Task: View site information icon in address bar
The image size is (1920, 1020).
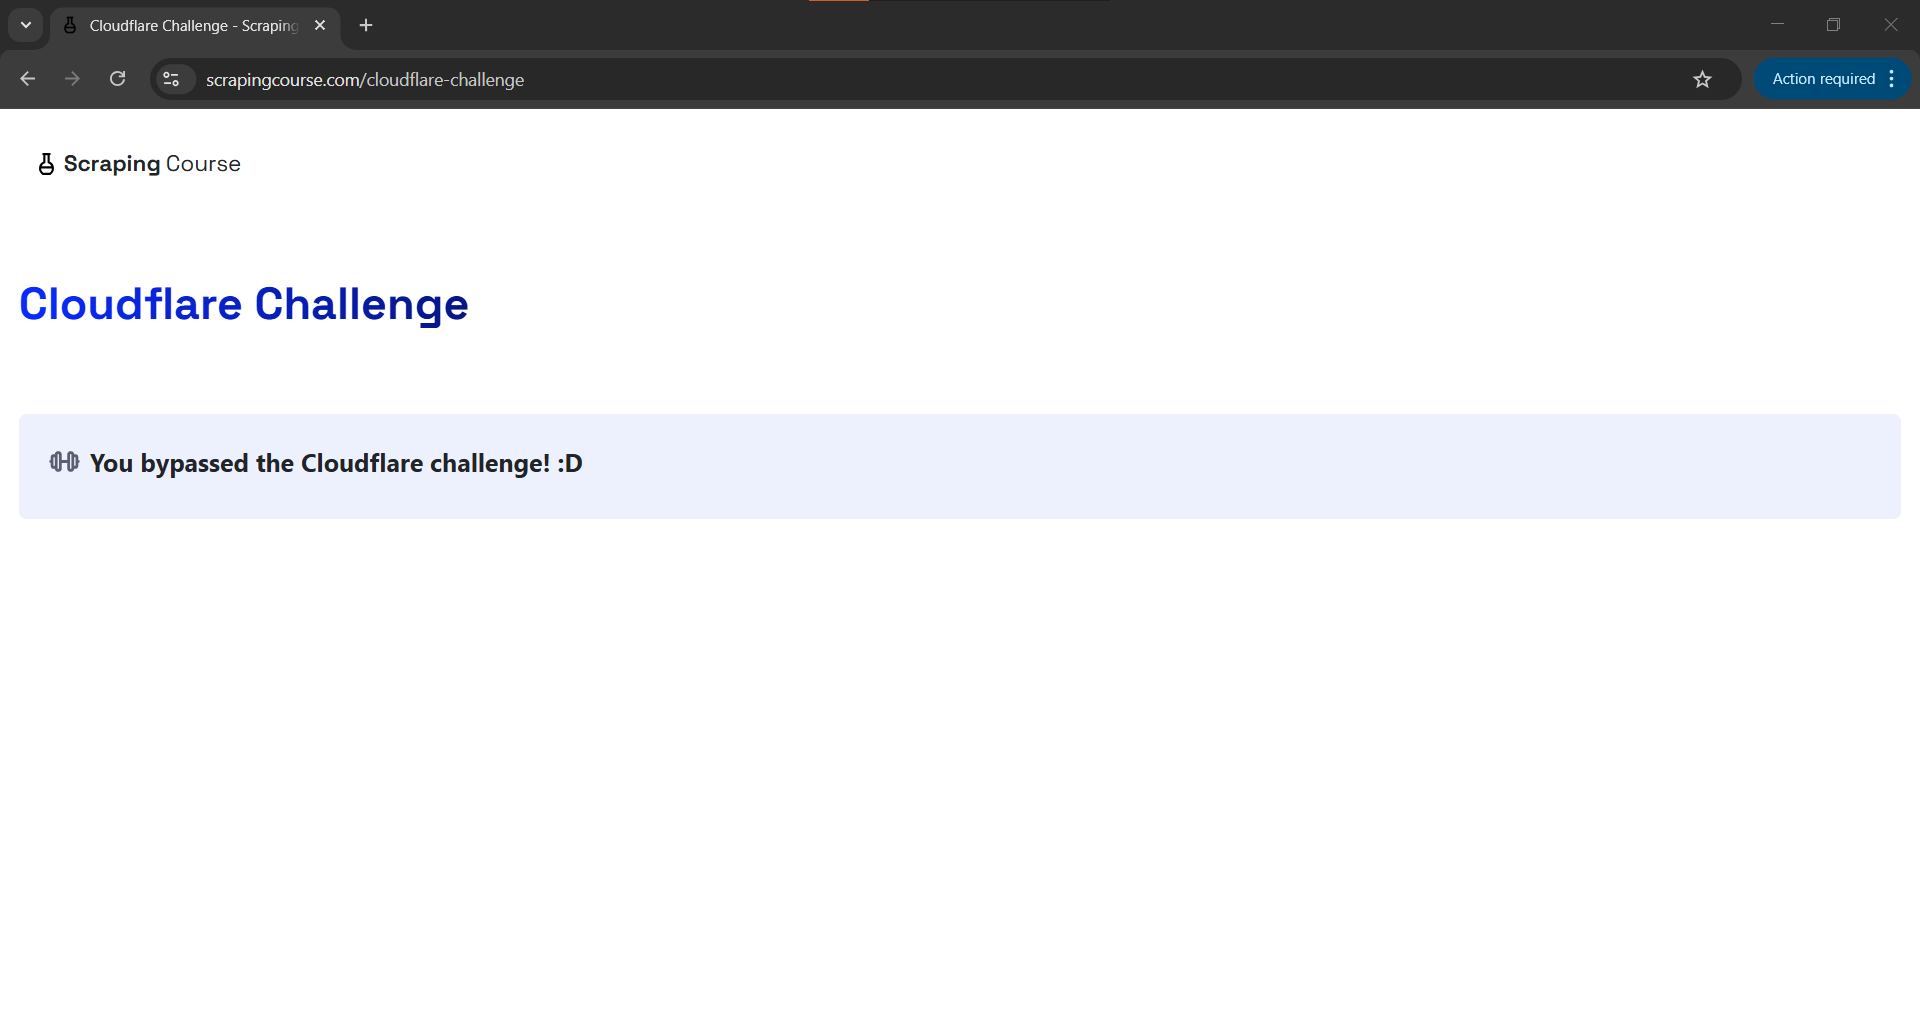Action: point(172,79)
